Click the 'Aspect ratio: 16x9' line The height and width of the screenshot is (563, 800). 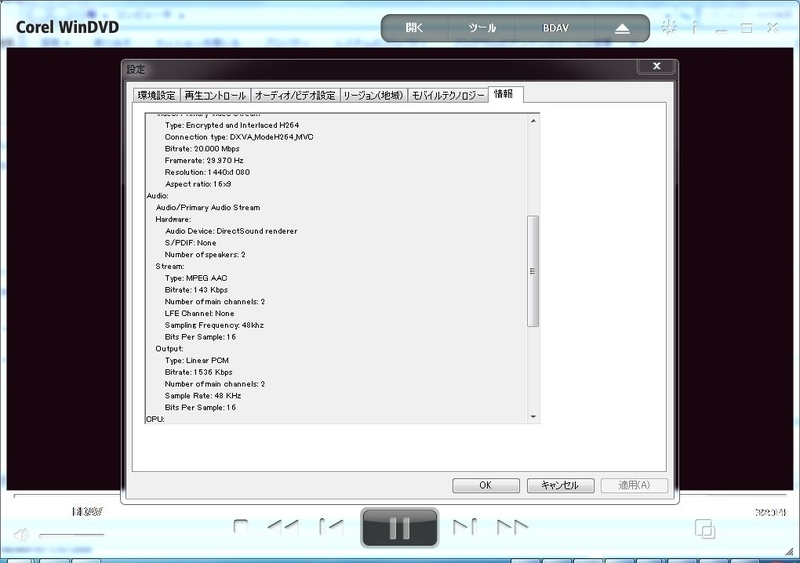(x=198, y=184)
